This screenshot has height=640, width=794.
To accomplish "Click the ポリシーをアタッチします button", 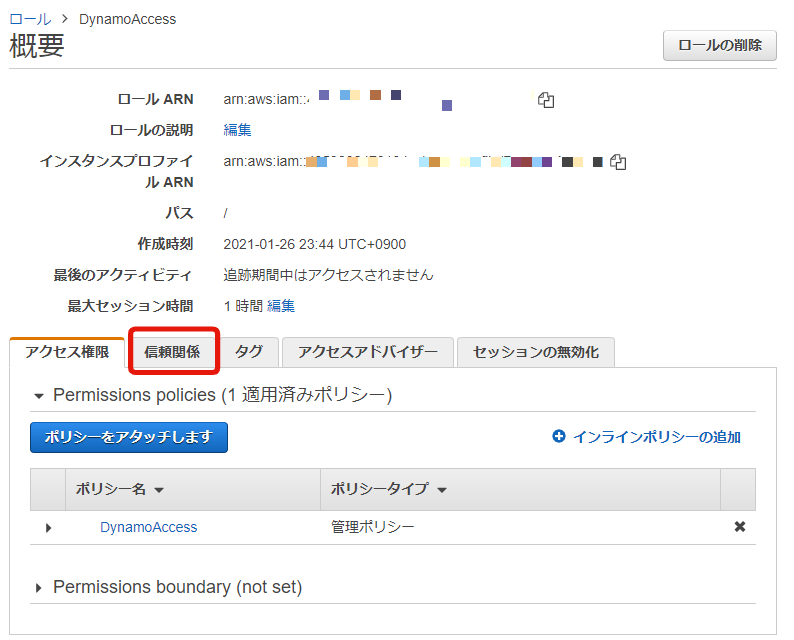I will coord(129,437).
